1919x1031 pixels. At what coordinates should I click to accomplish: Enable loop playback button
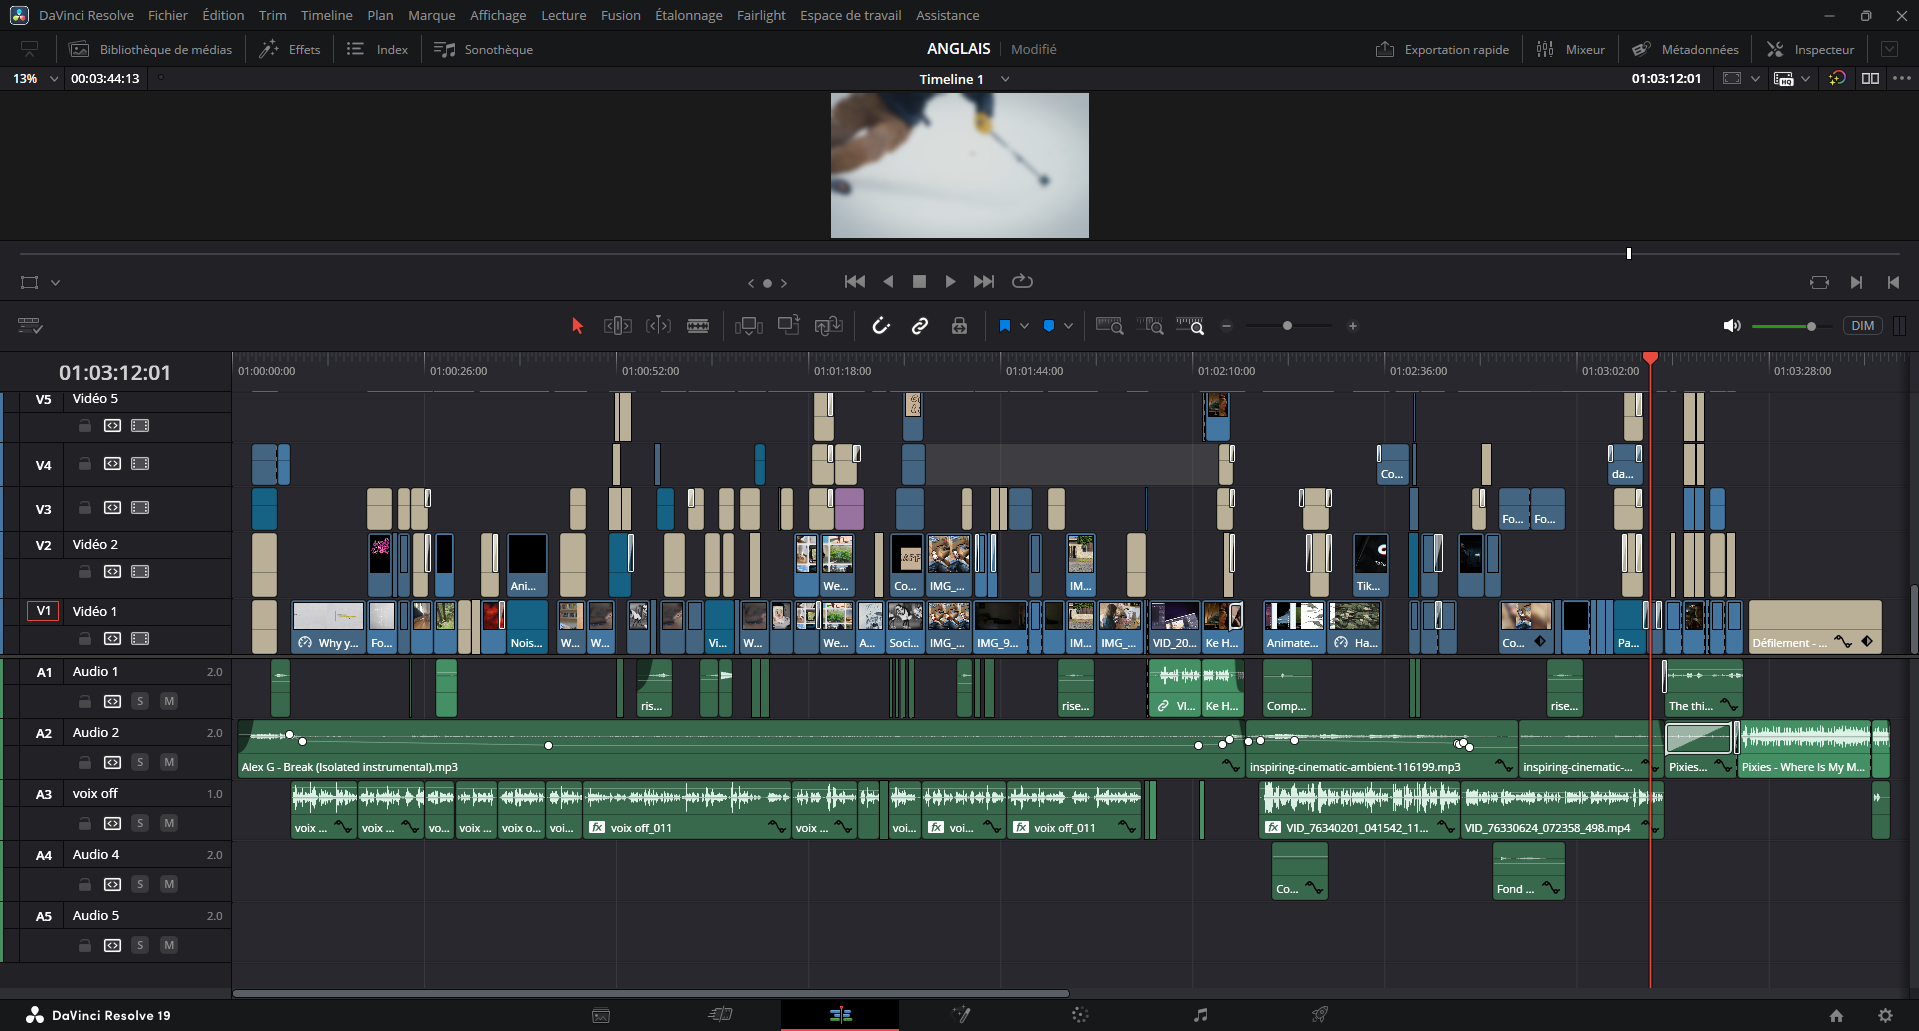1022,282
